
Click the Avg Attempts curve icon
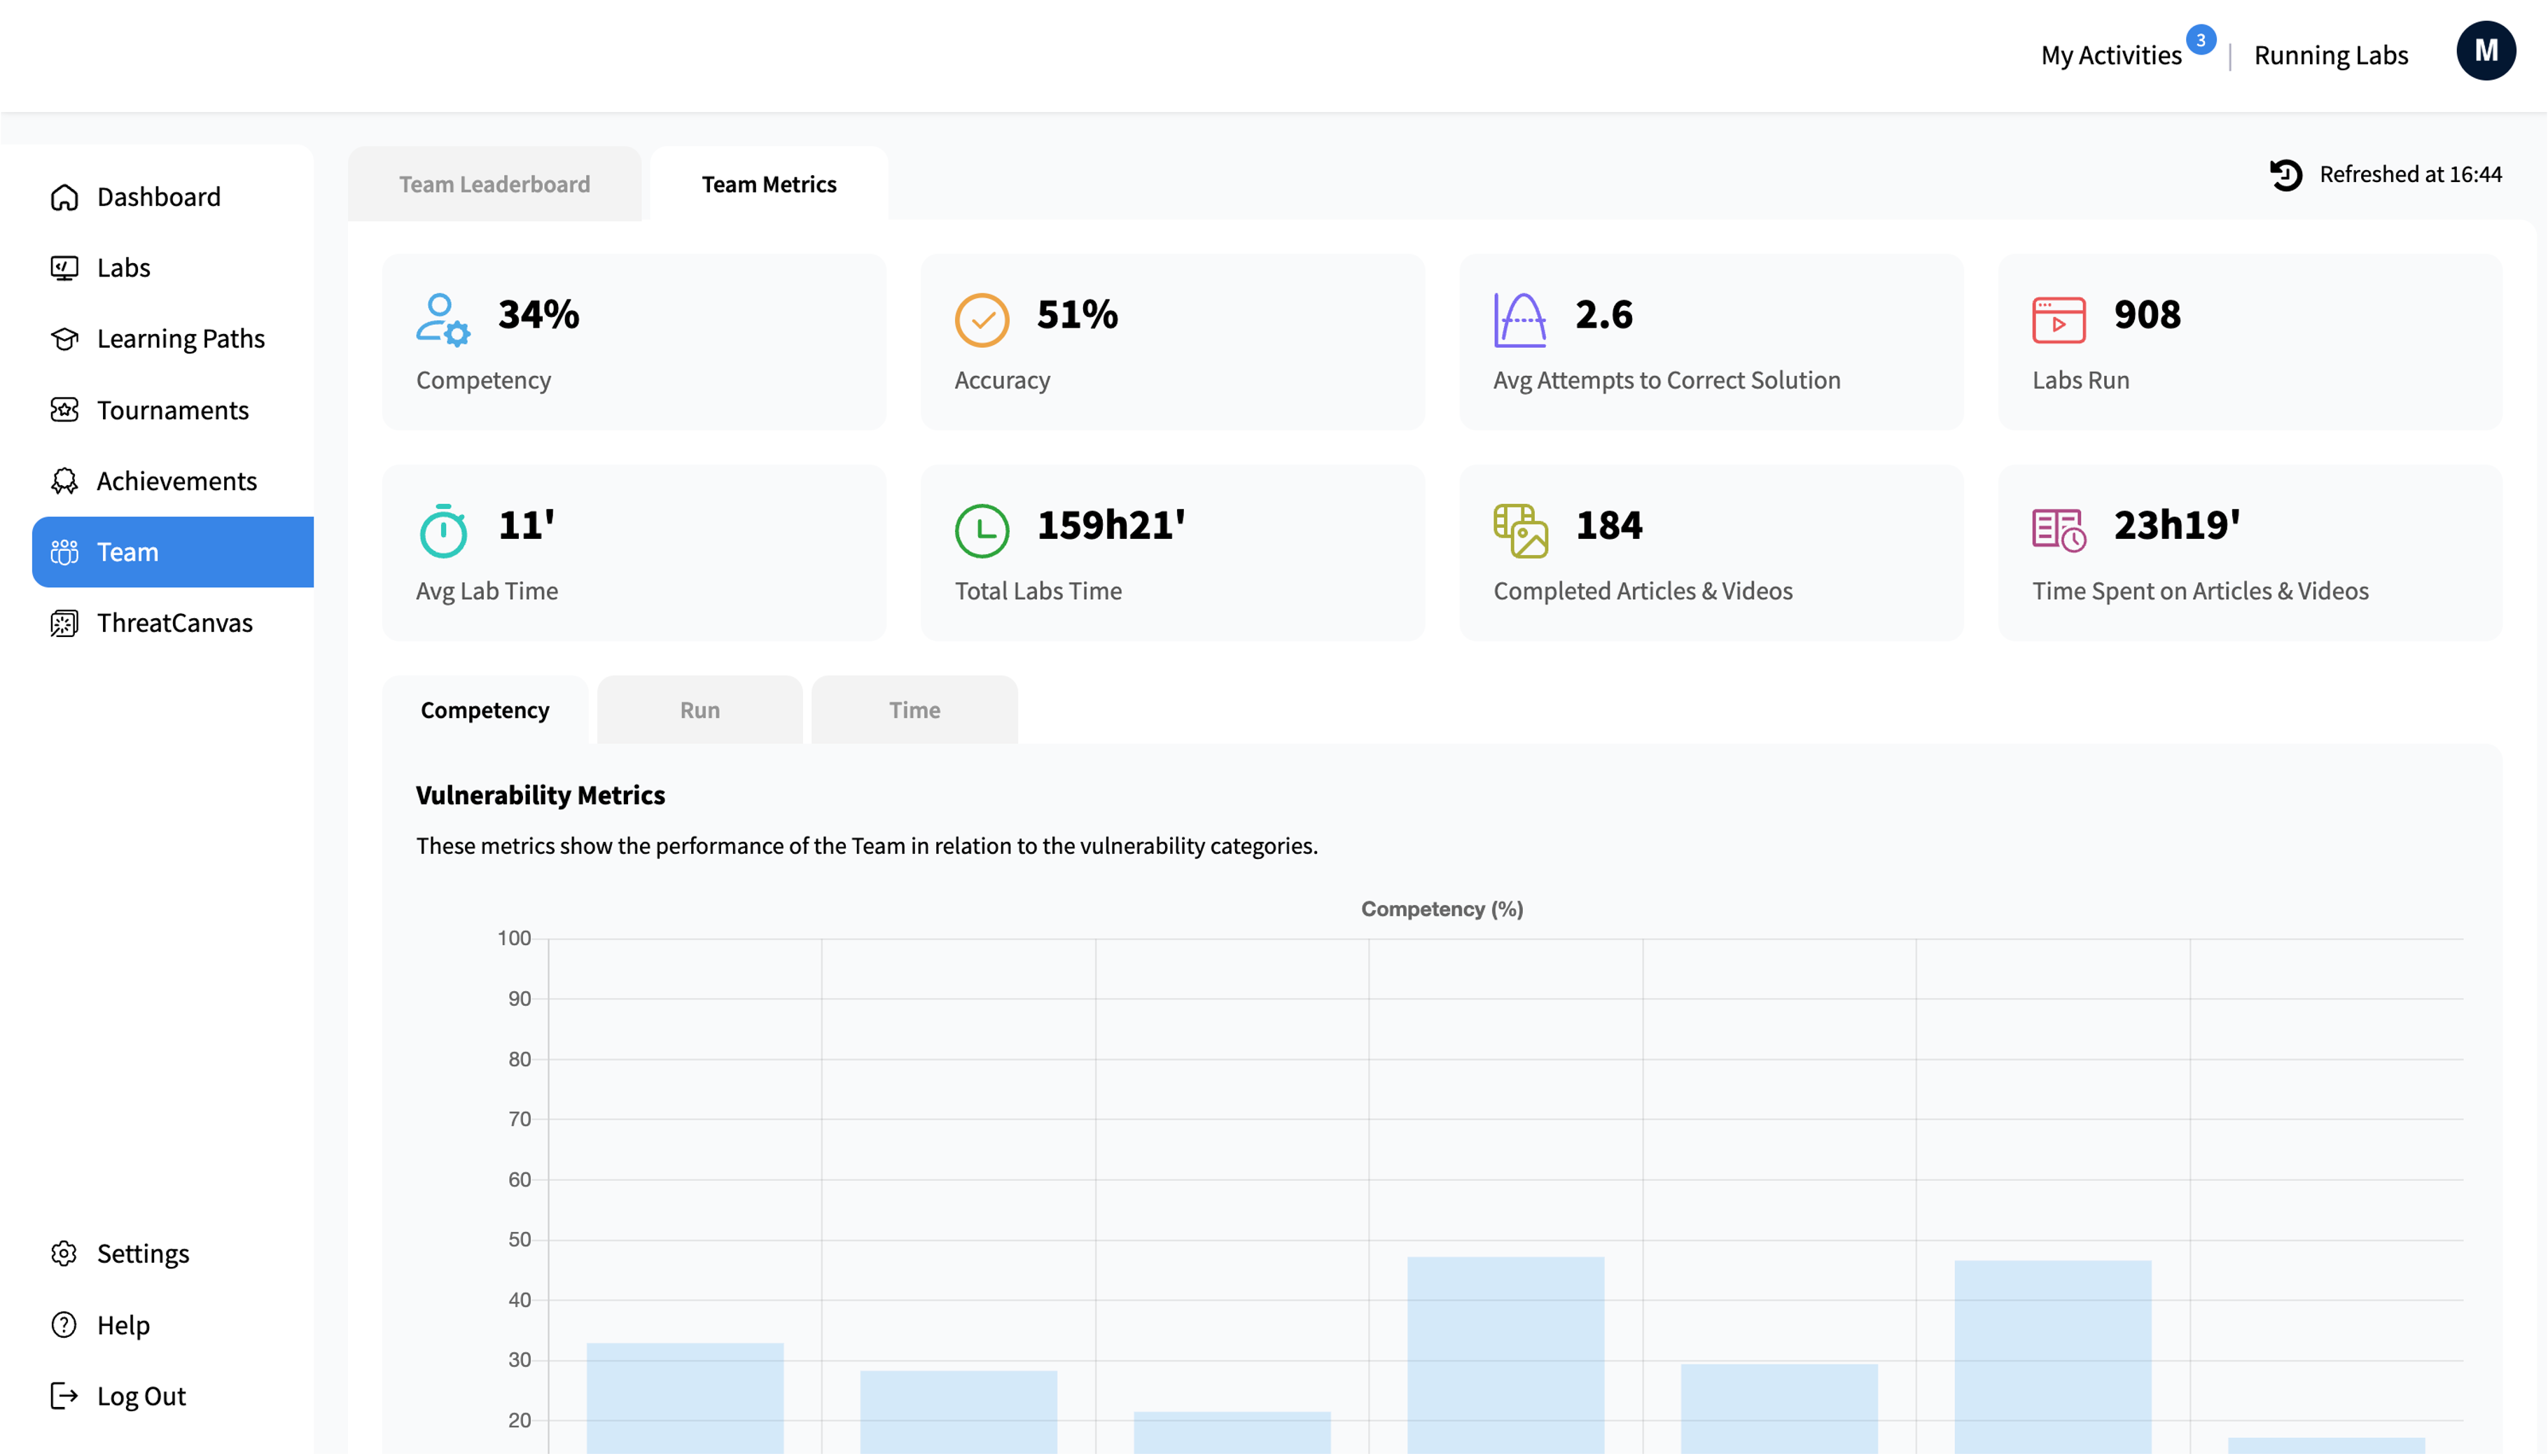1519,320
